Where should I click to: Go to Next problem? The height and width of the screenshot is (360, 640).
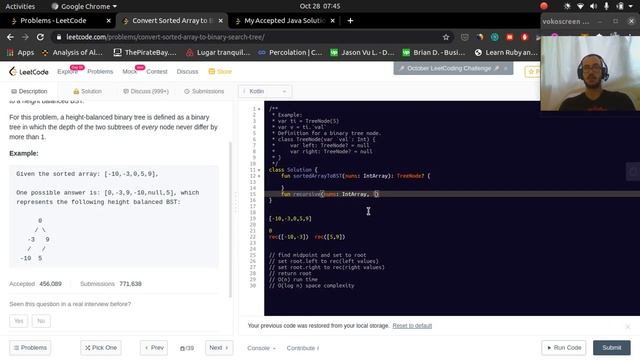(x=219, y=348)
